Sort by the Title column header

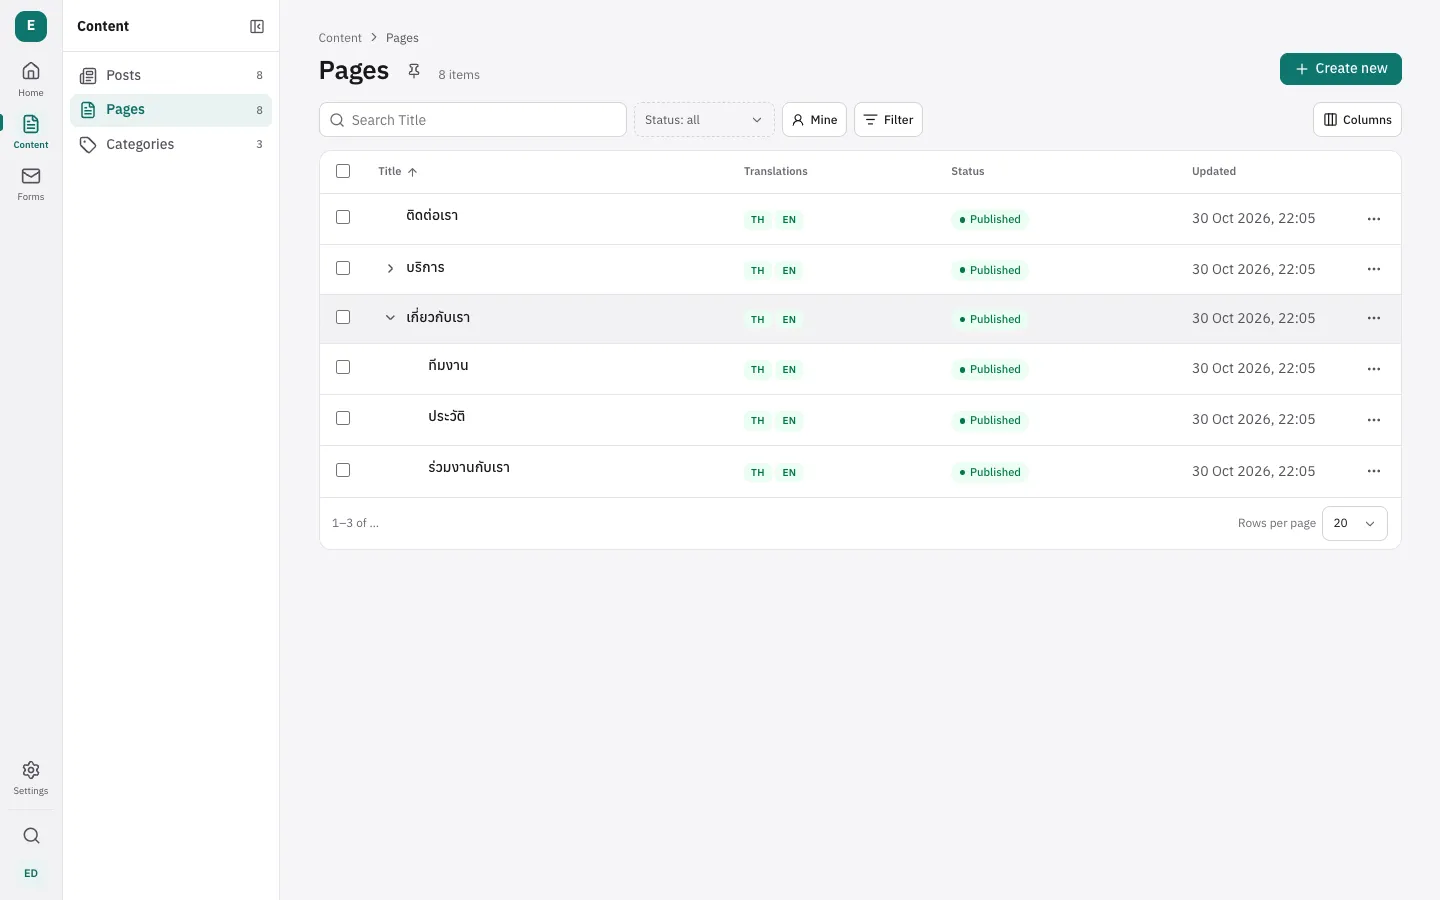click(398, 172)
